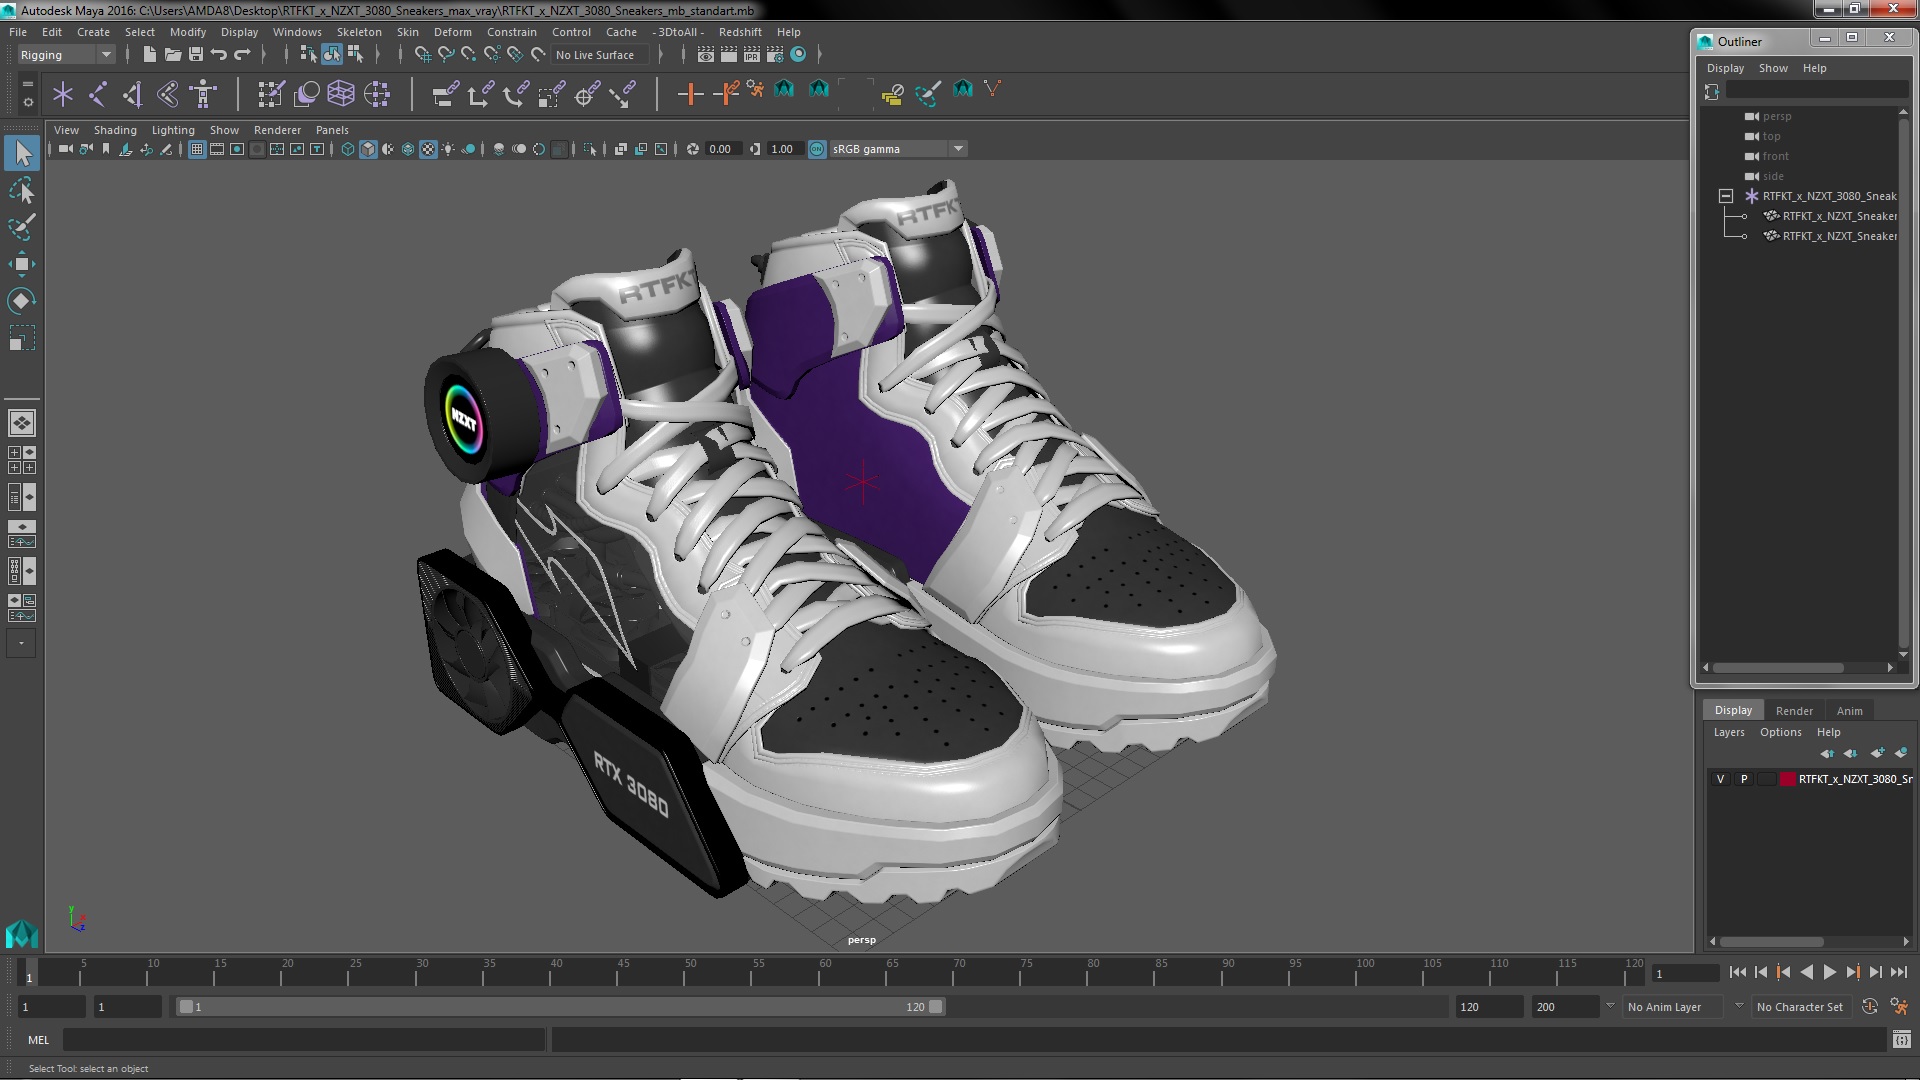The height and width of the screenshot is (1080, 1920).
Task: Click the Create Cluster shelf icon
Action: [377, 94]
